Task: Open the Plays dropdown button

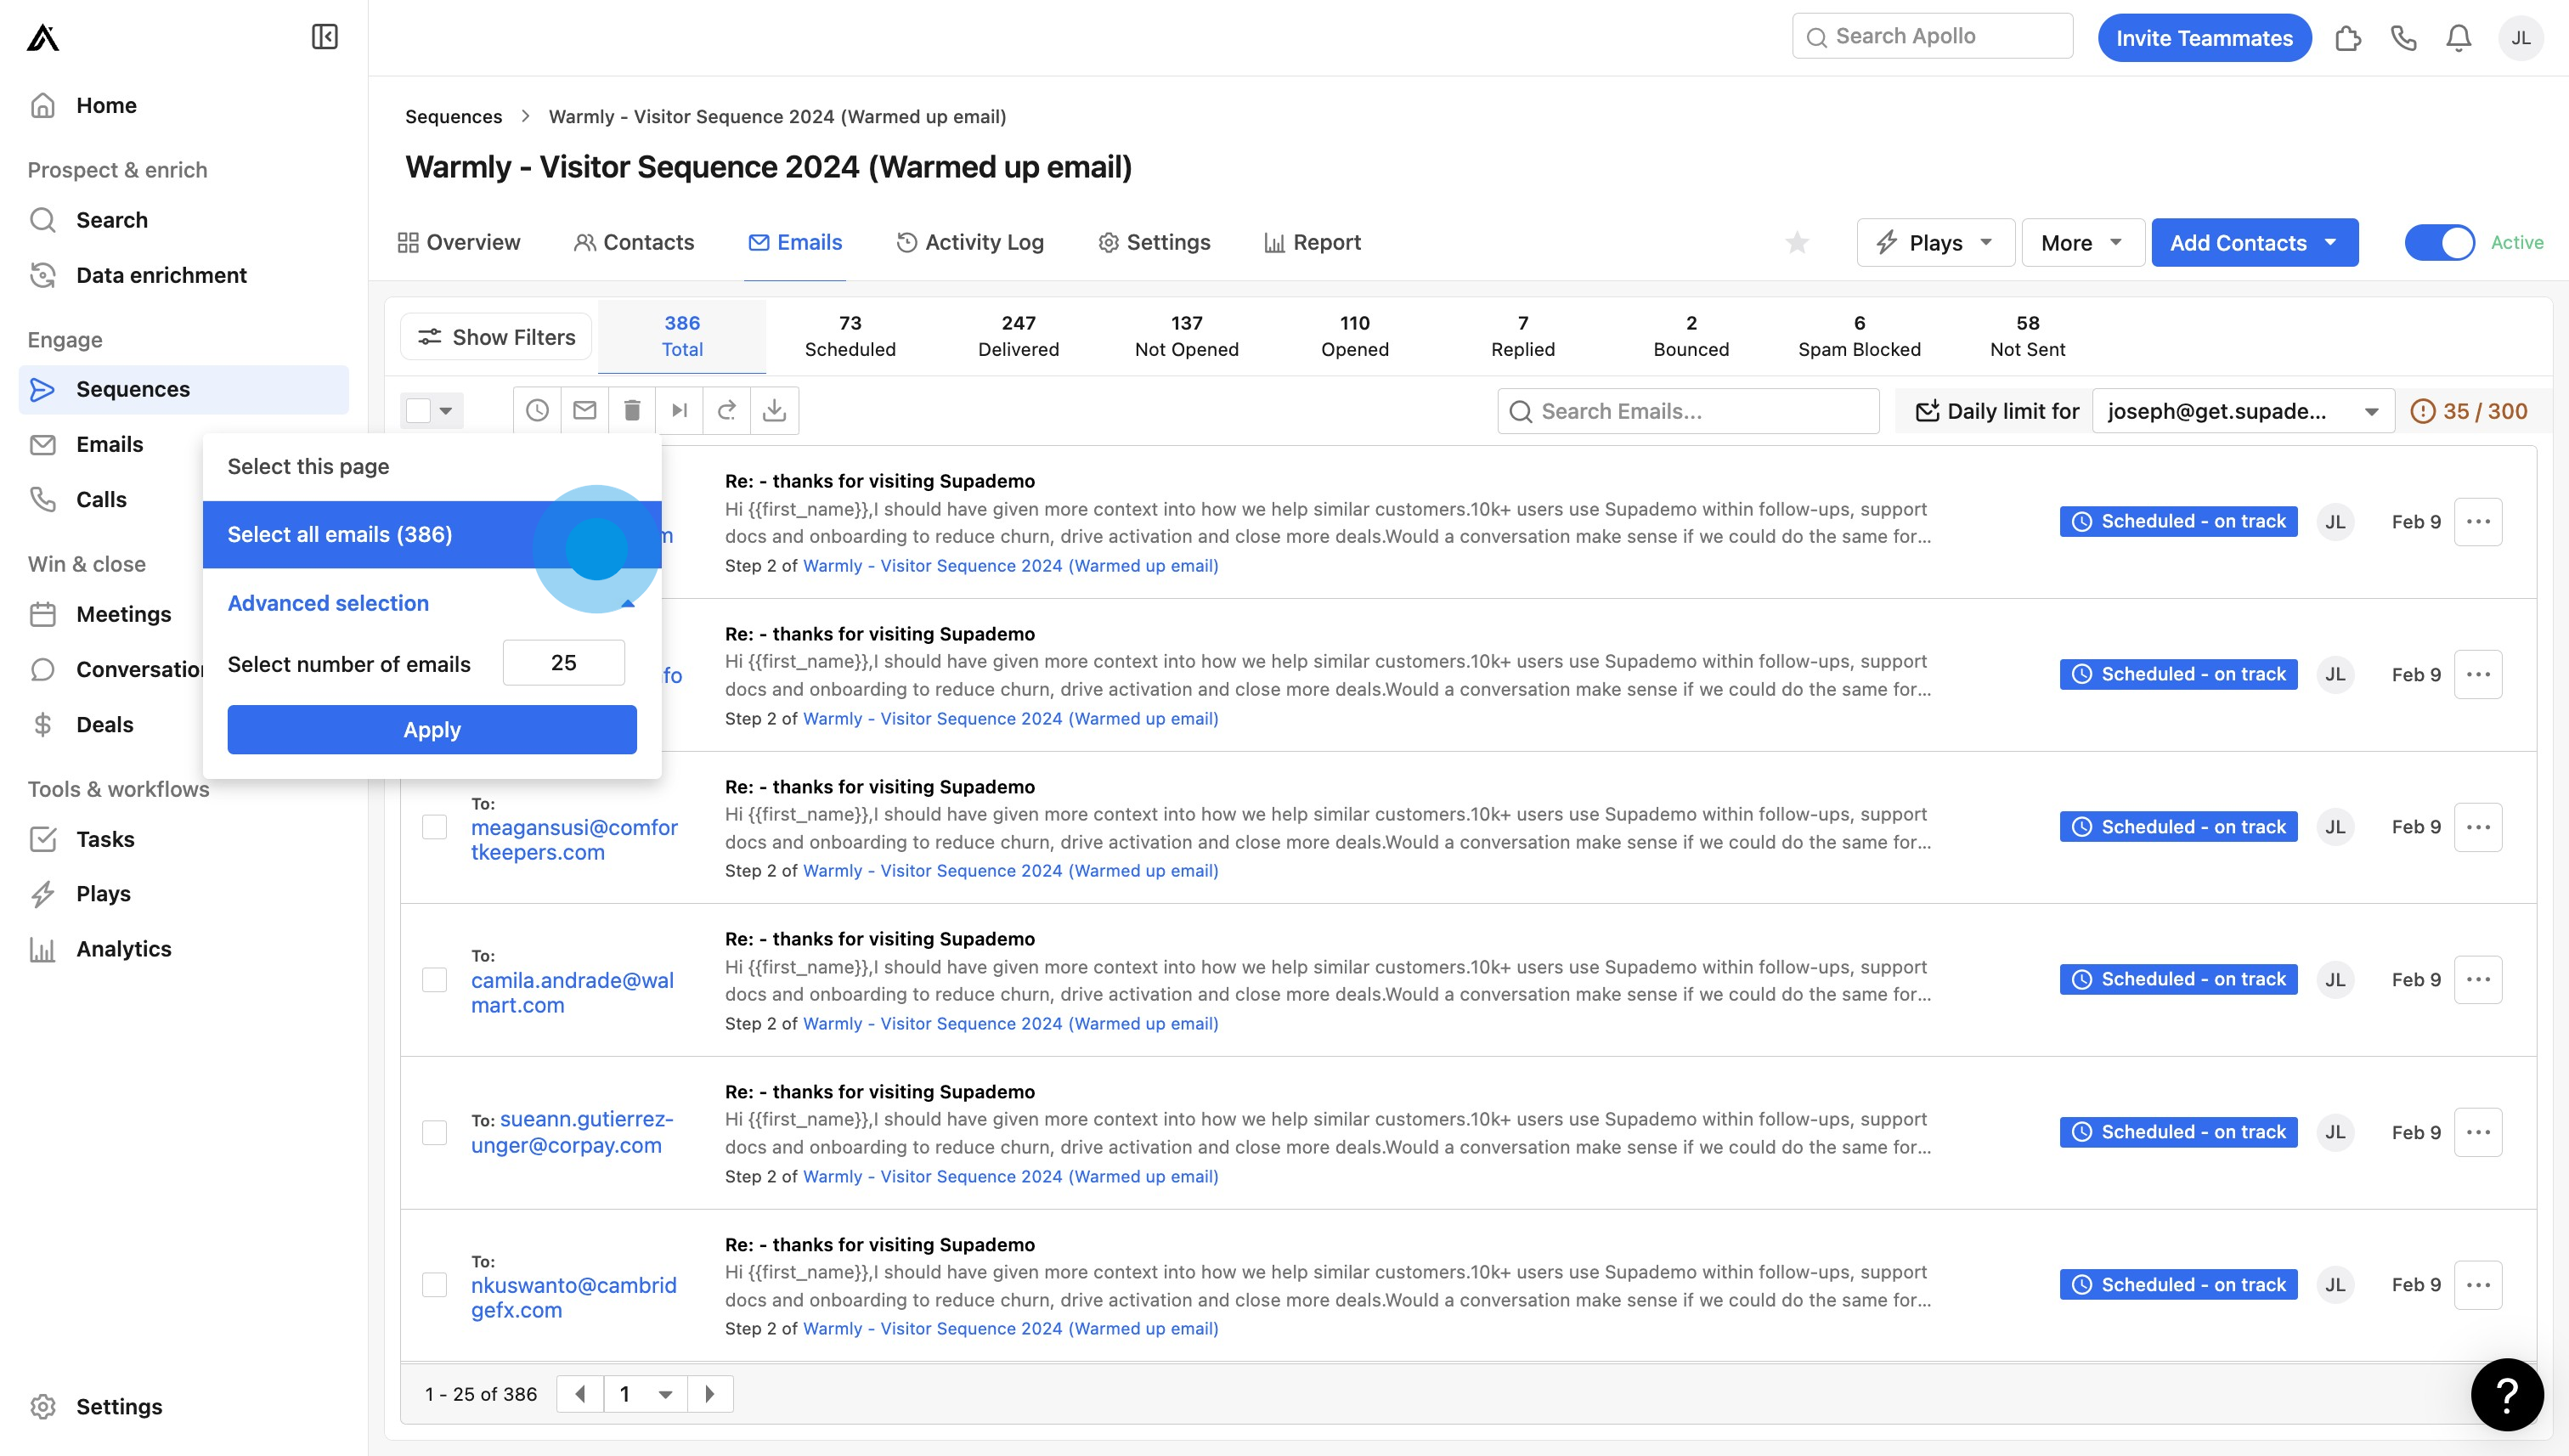Action: point(1934,243)
